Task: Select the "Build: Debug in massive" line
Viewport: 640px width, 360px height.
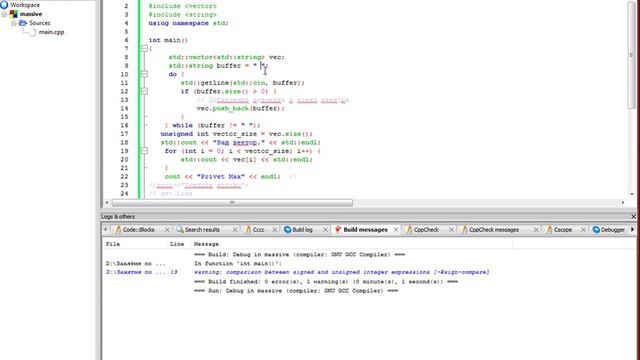Action: point(299,255)
